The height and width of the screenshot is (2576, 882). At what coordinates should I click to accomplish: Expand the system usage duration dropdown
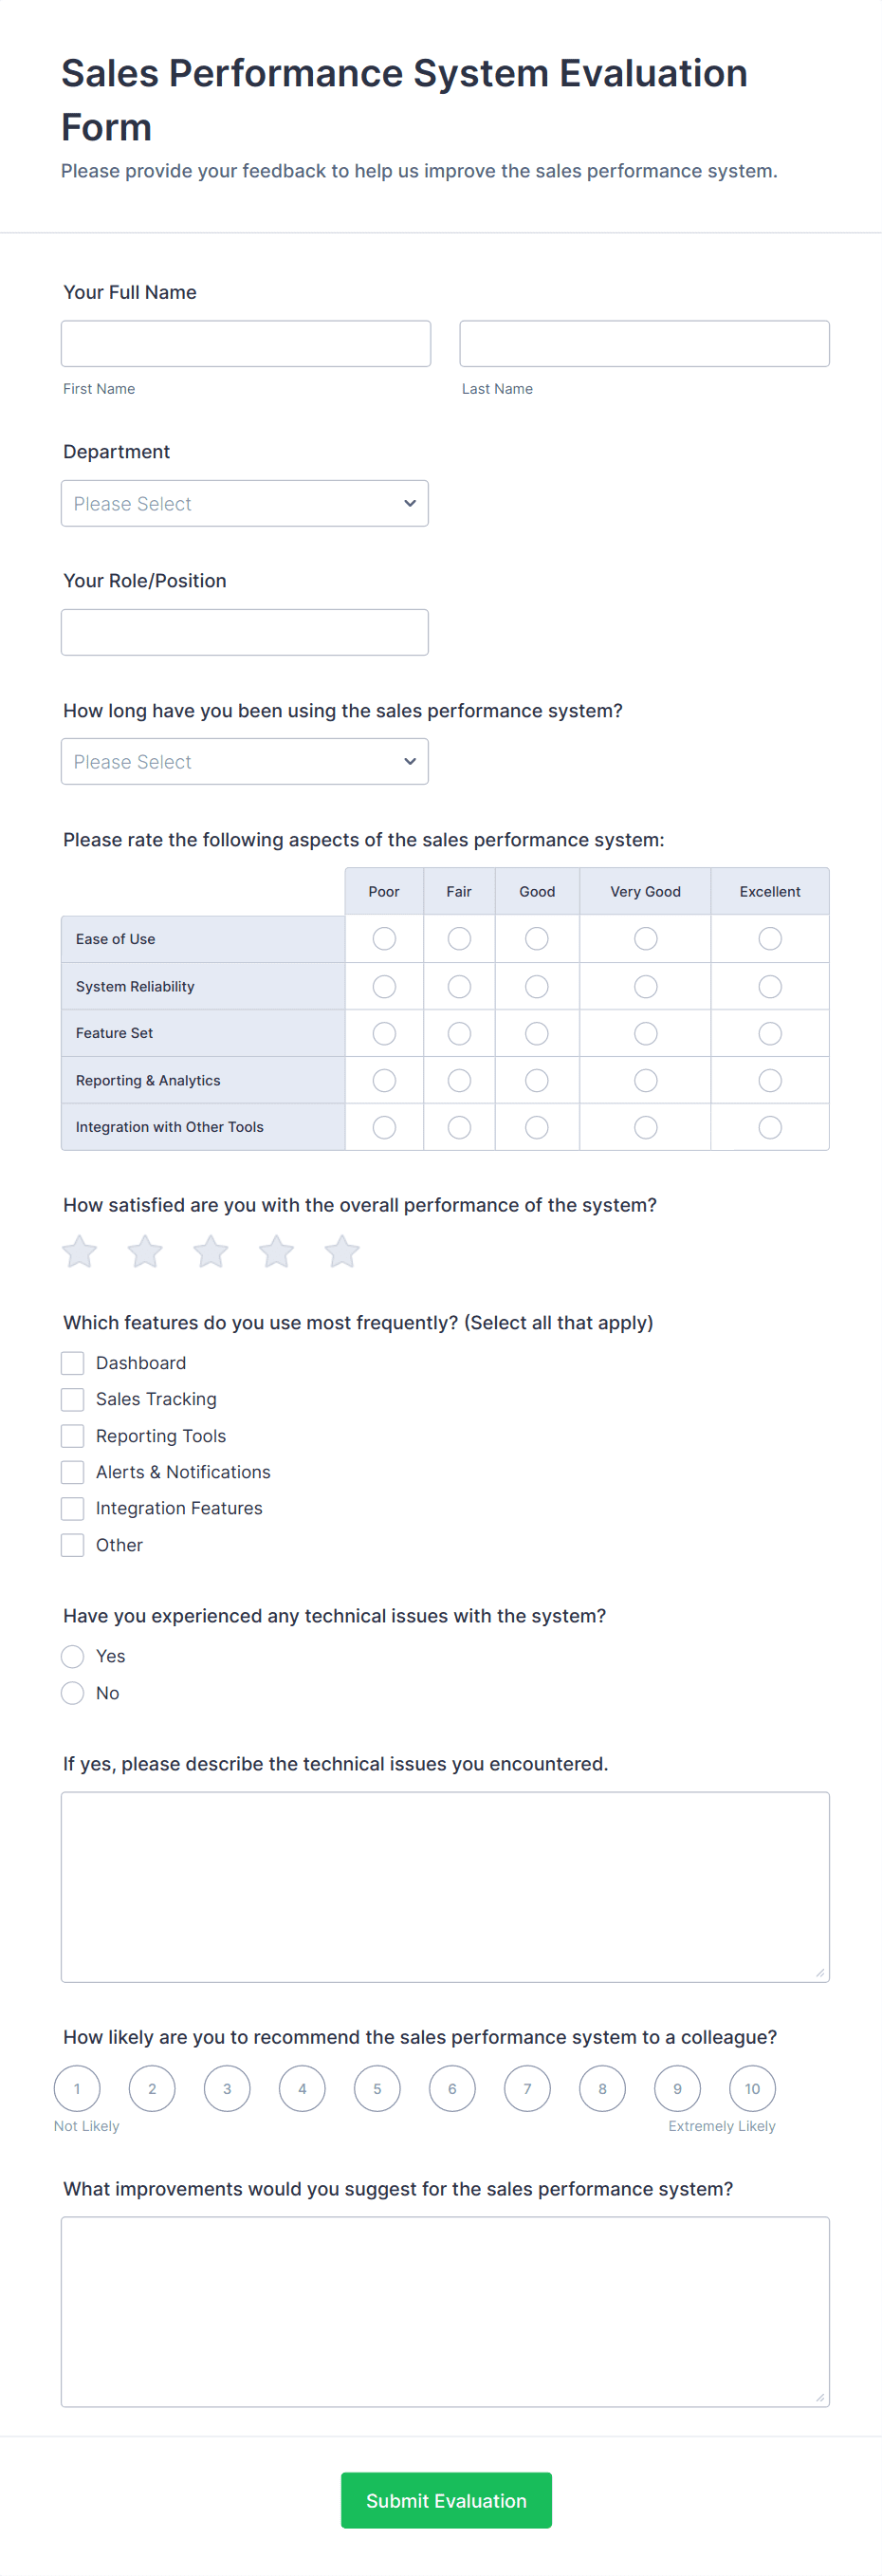click(x=245, y=762)
